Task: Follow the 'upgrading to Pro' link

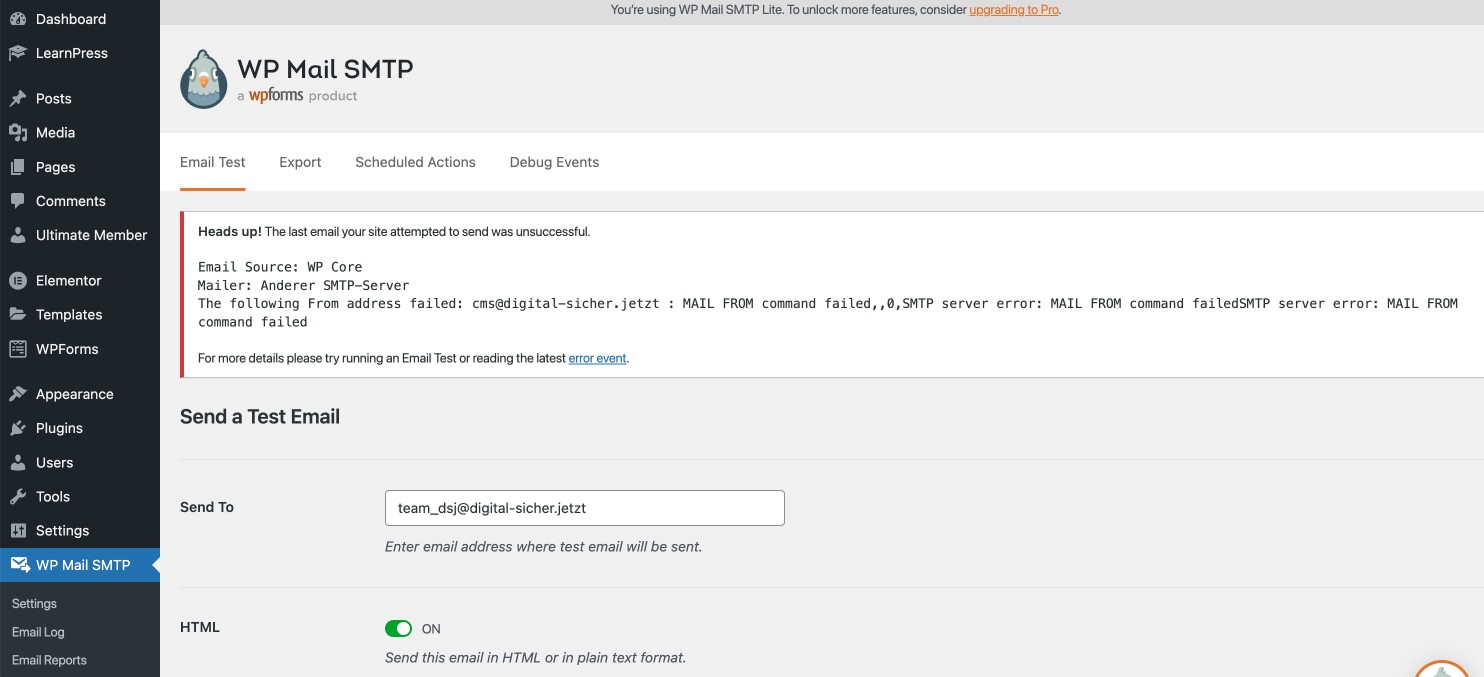Action: (x=1013, y=10)
